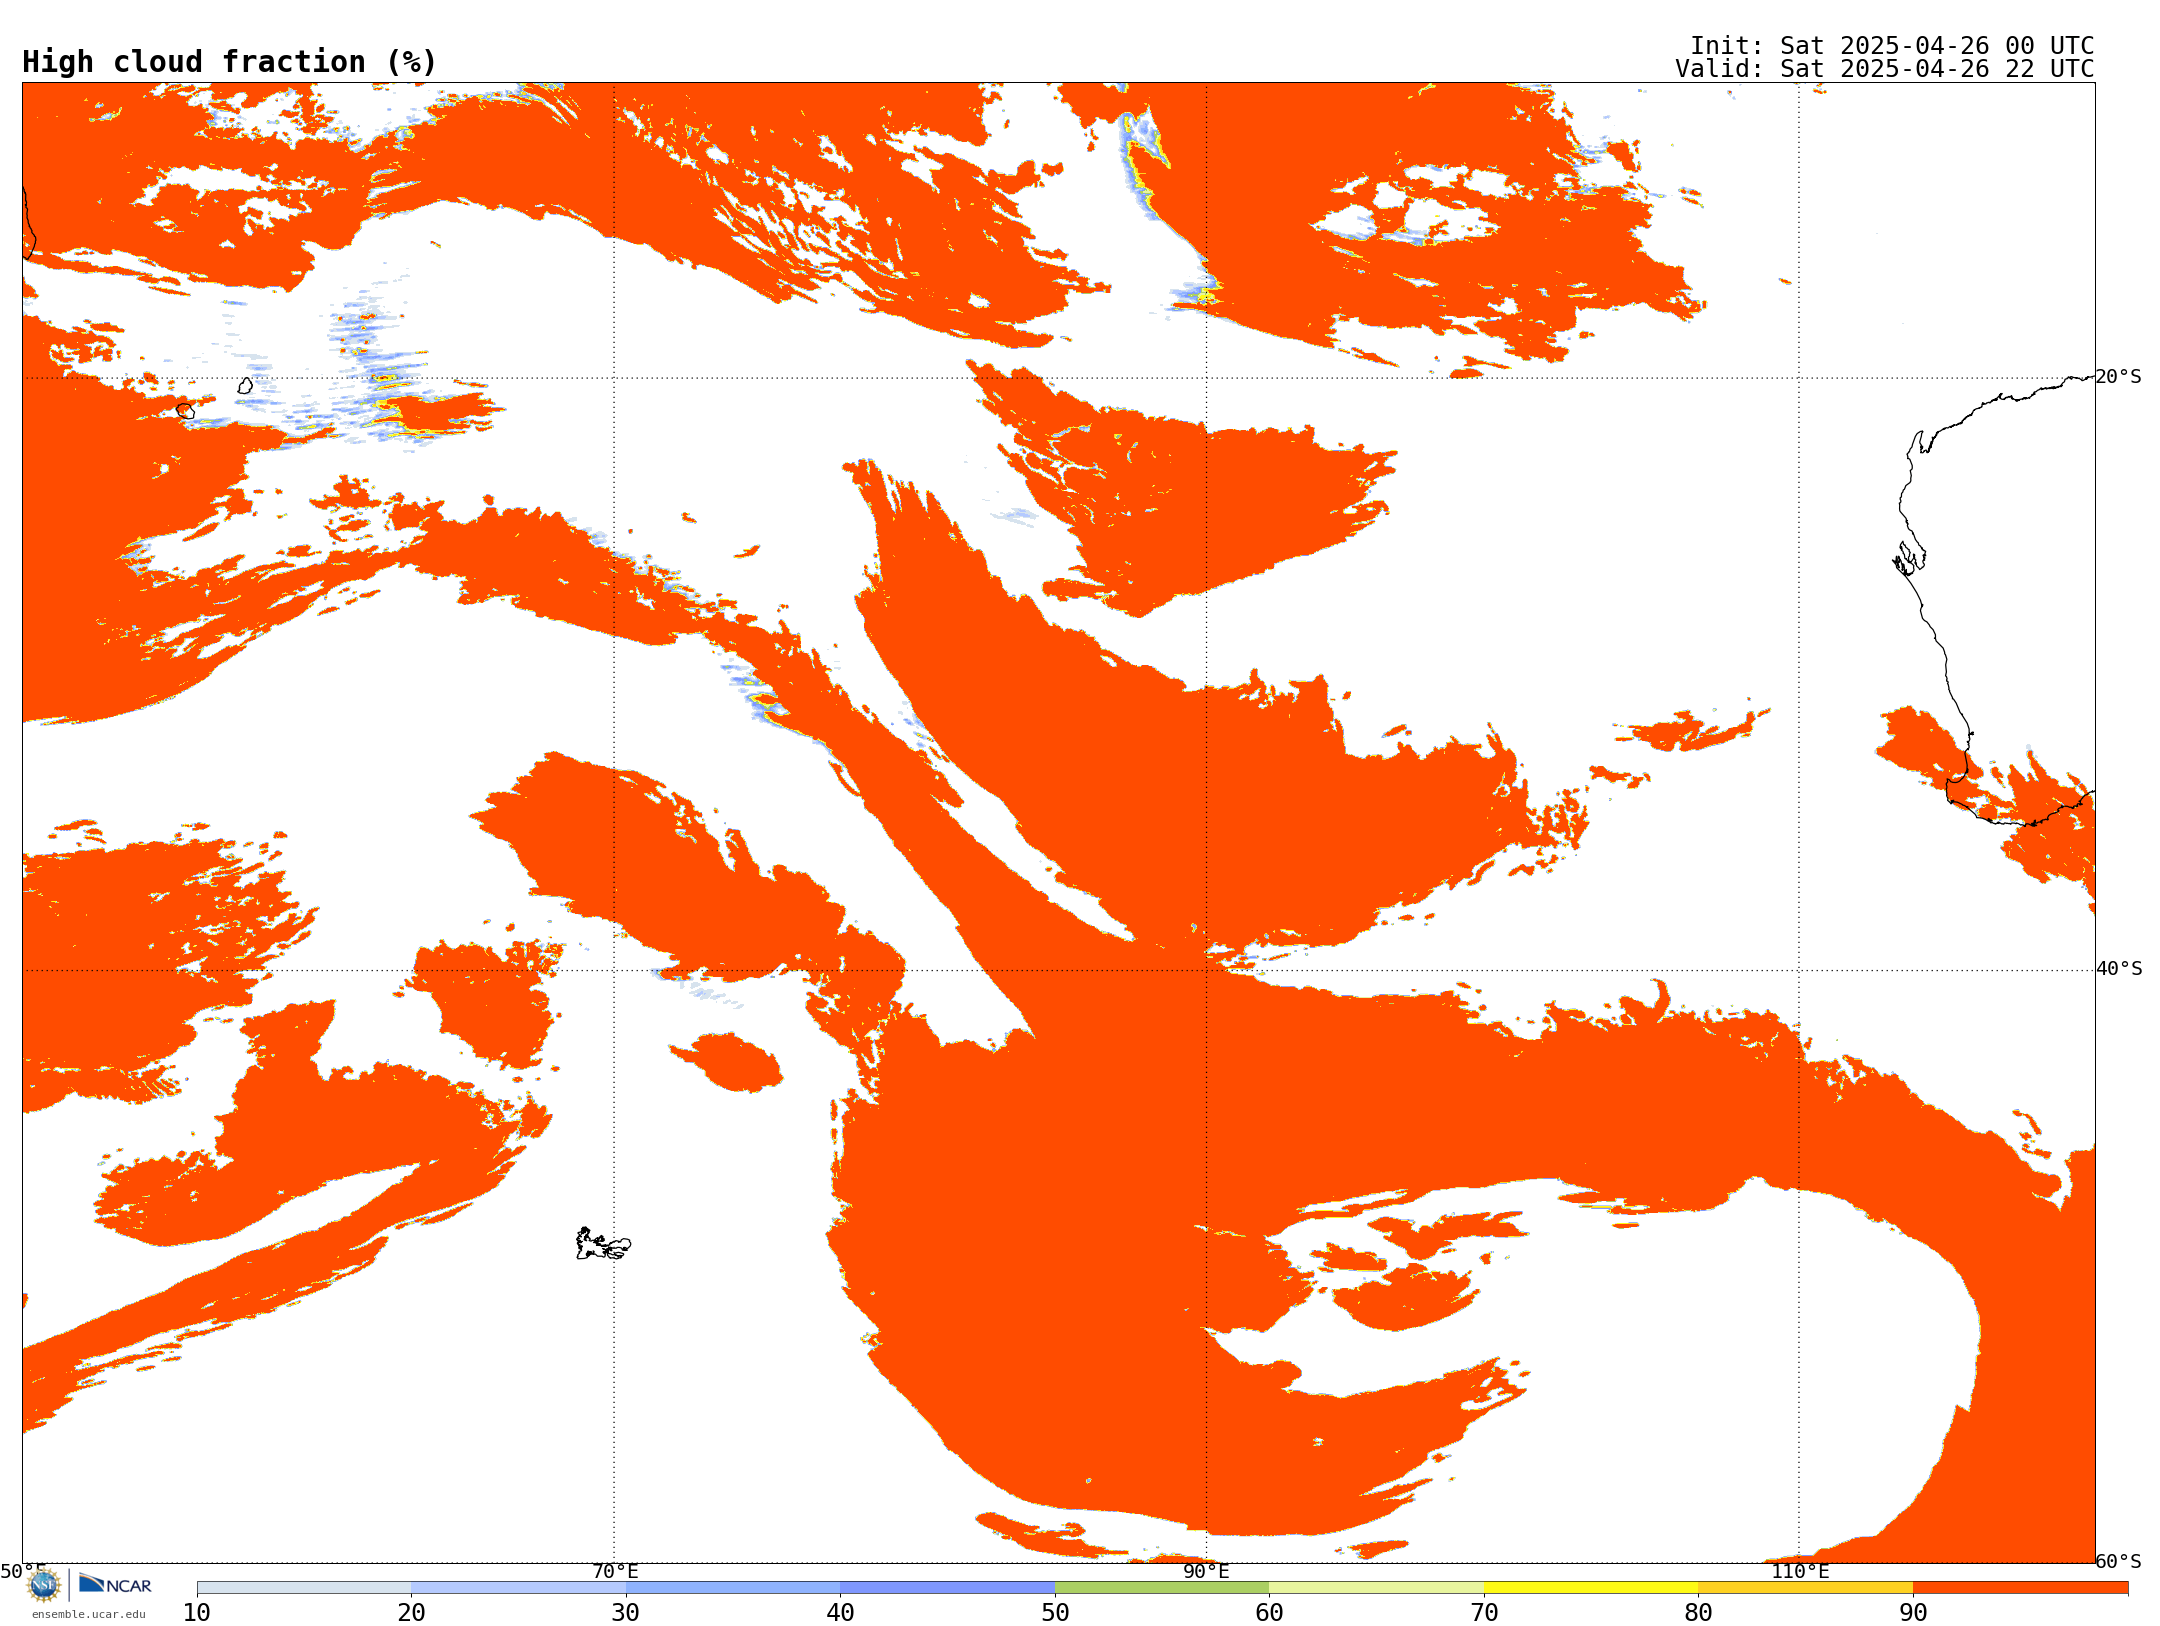The width and height of the screenshot is (2160, 1626).
Task: Click the colorbar tick label 70
Action: point(1484,1613)
